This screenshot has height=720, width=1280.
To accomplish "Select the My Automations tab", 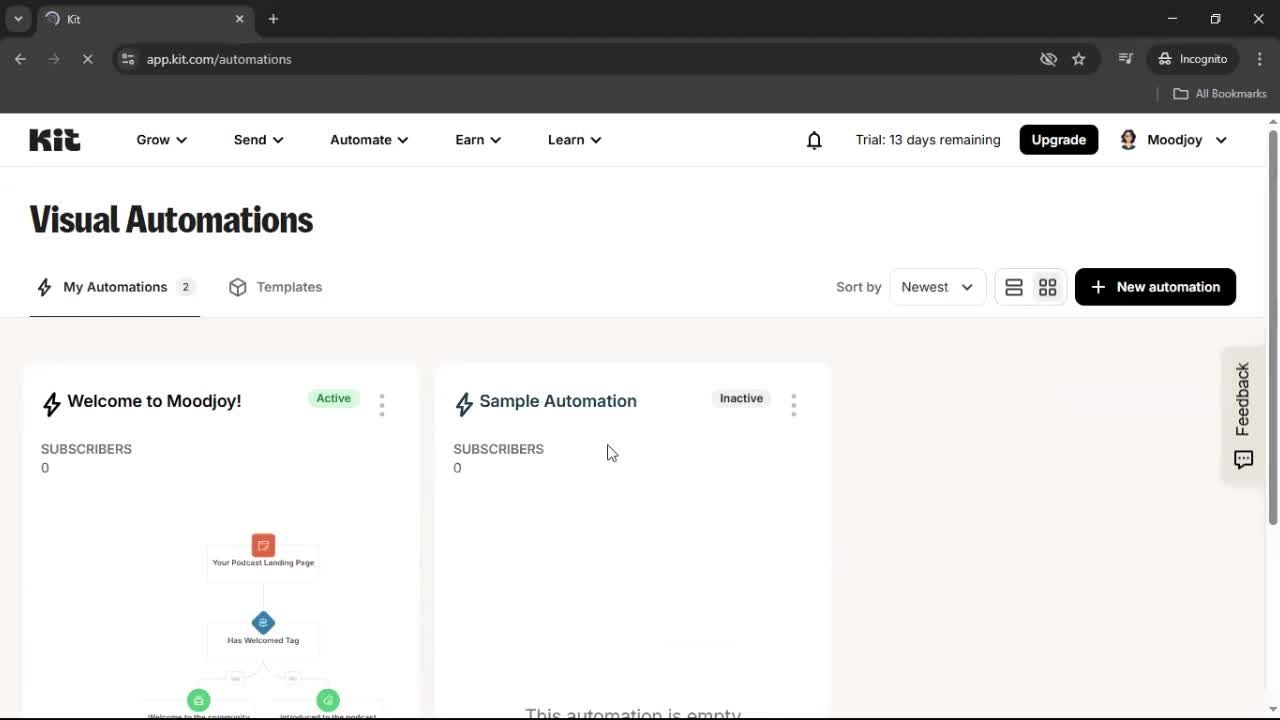I will point(114,287).
